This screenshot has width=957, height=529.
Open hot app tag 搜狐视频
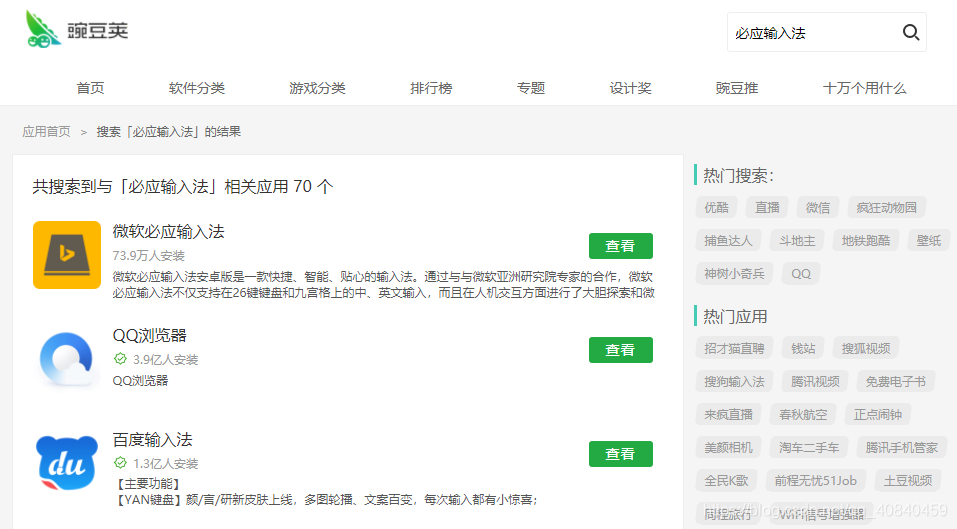(x=866, y=348)
